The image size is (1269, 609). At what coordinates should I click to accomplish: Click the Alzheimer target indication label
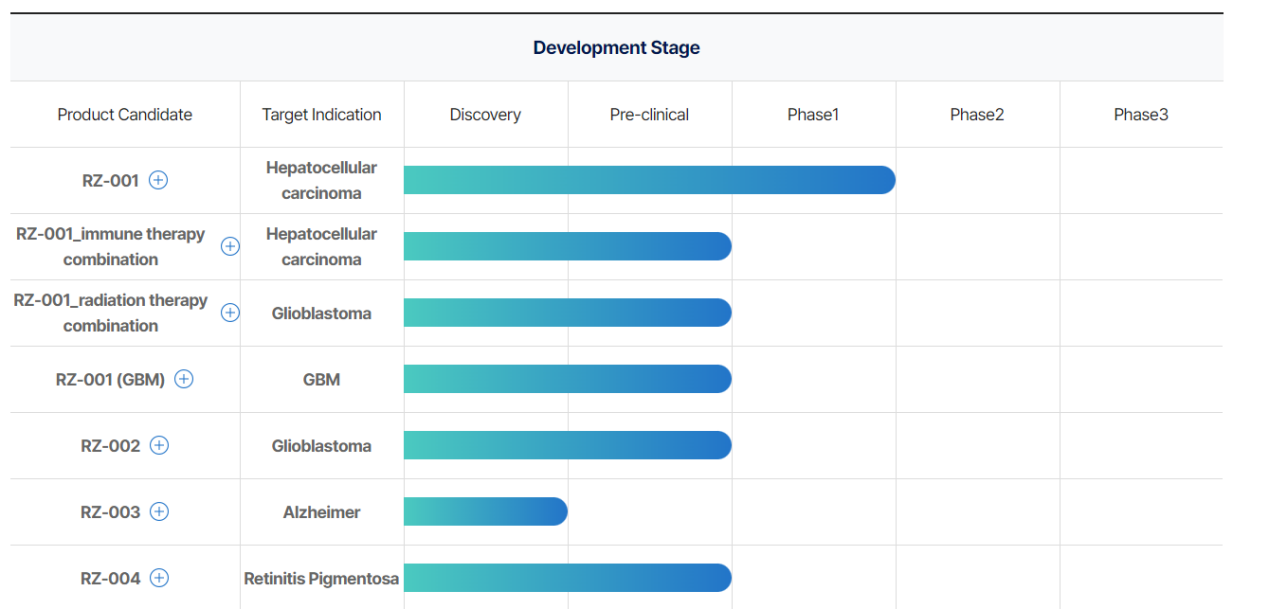click(321, 512)
